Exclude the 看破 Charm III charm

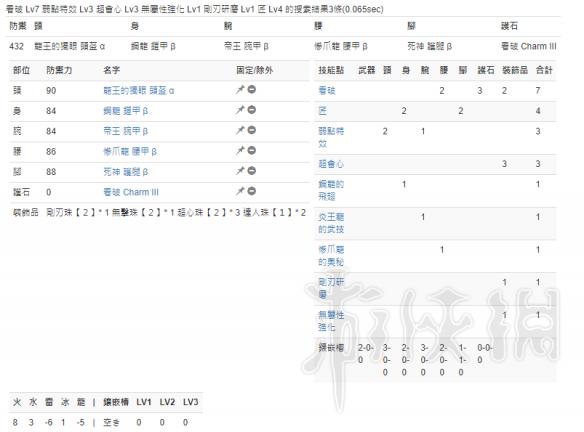(252, 191)
